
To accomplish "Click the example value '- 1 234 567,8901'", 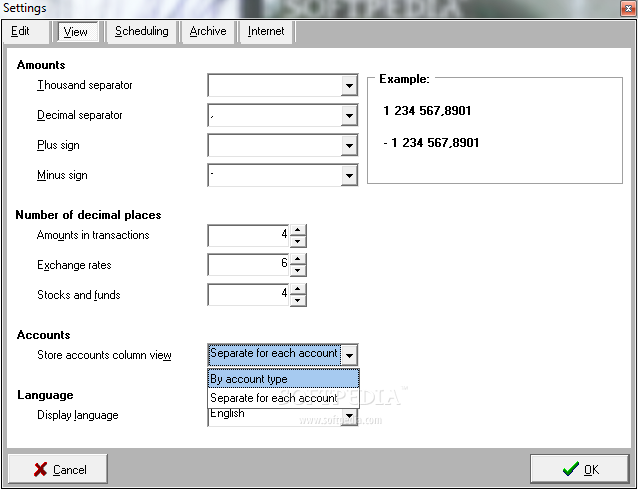I will (x=431, y=143).
